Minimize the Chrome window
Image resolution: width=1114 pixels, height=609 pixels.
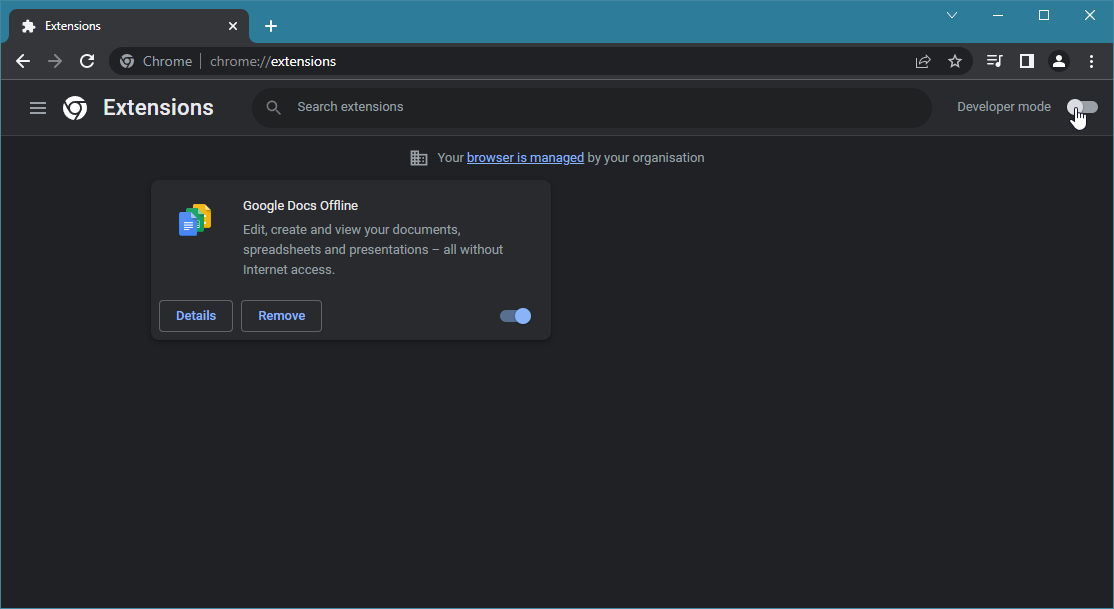(x=998, y=15)
